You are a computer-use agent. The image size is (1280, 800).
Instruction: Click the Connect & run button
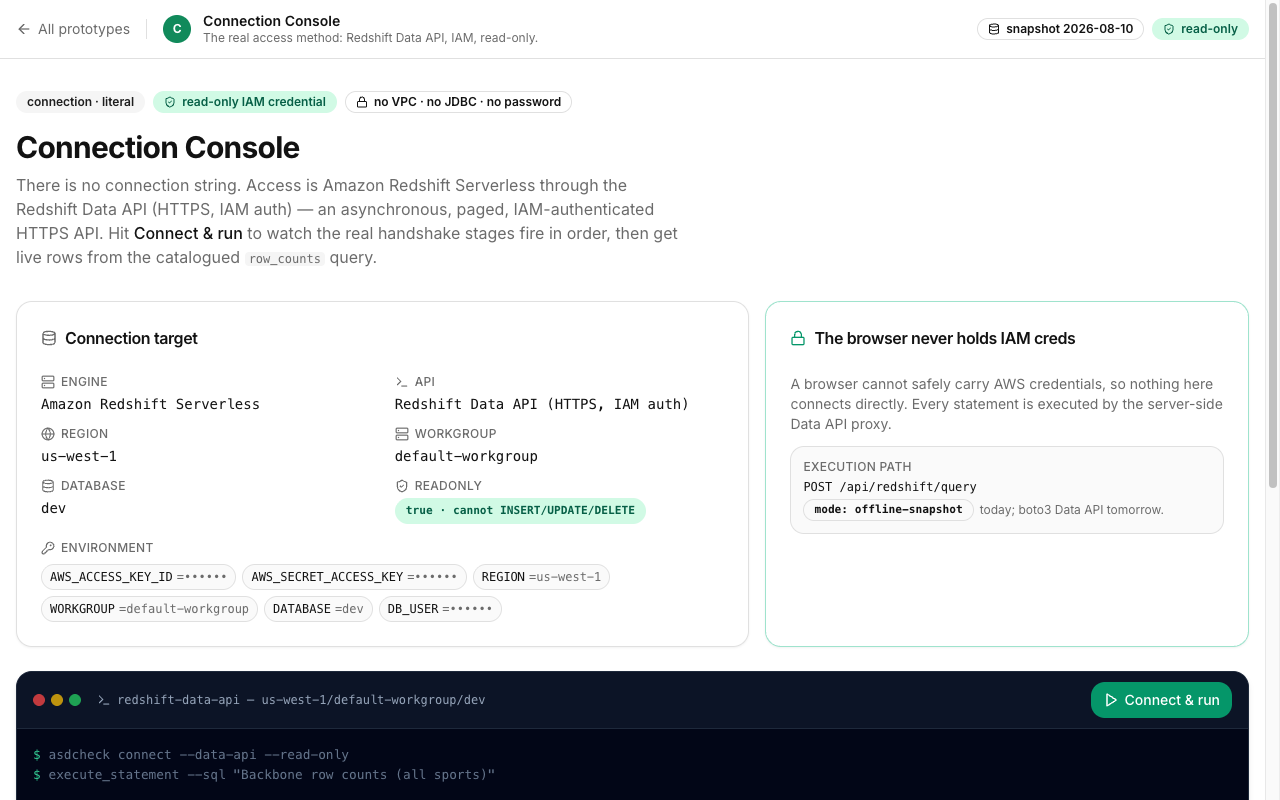pyautogui.click(x=1161, y=700)
